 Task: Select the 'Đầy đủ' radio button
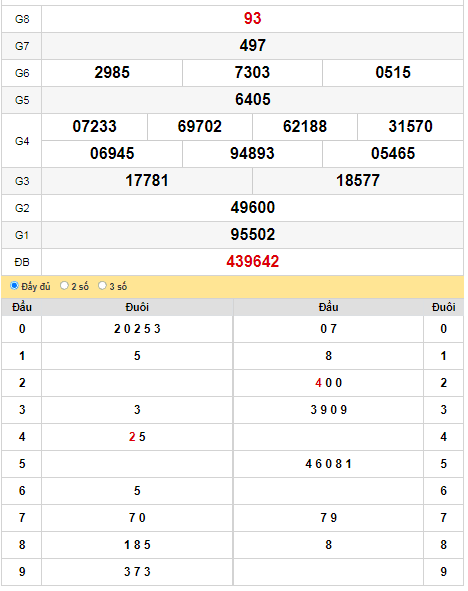coord(14,286)
